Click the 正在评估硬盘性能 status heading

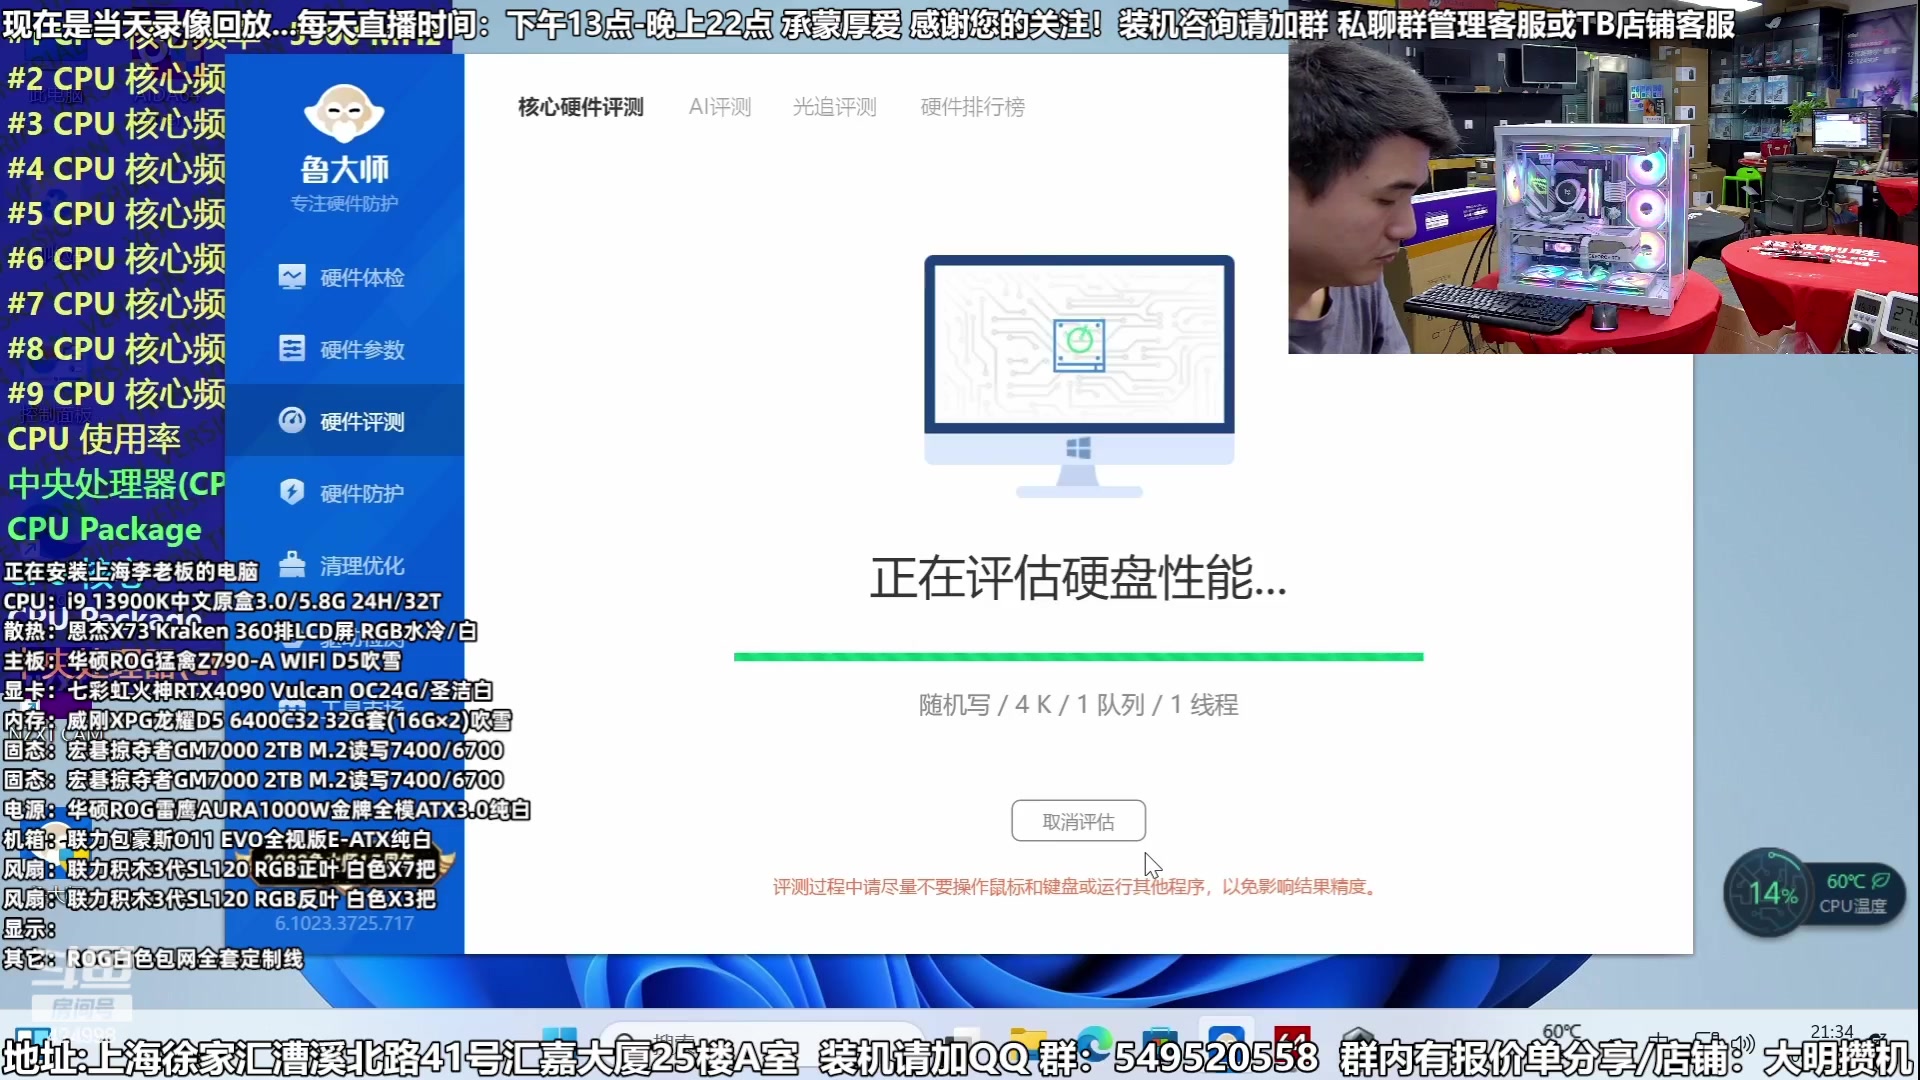pyautogui.click(x=1078, y=578)
